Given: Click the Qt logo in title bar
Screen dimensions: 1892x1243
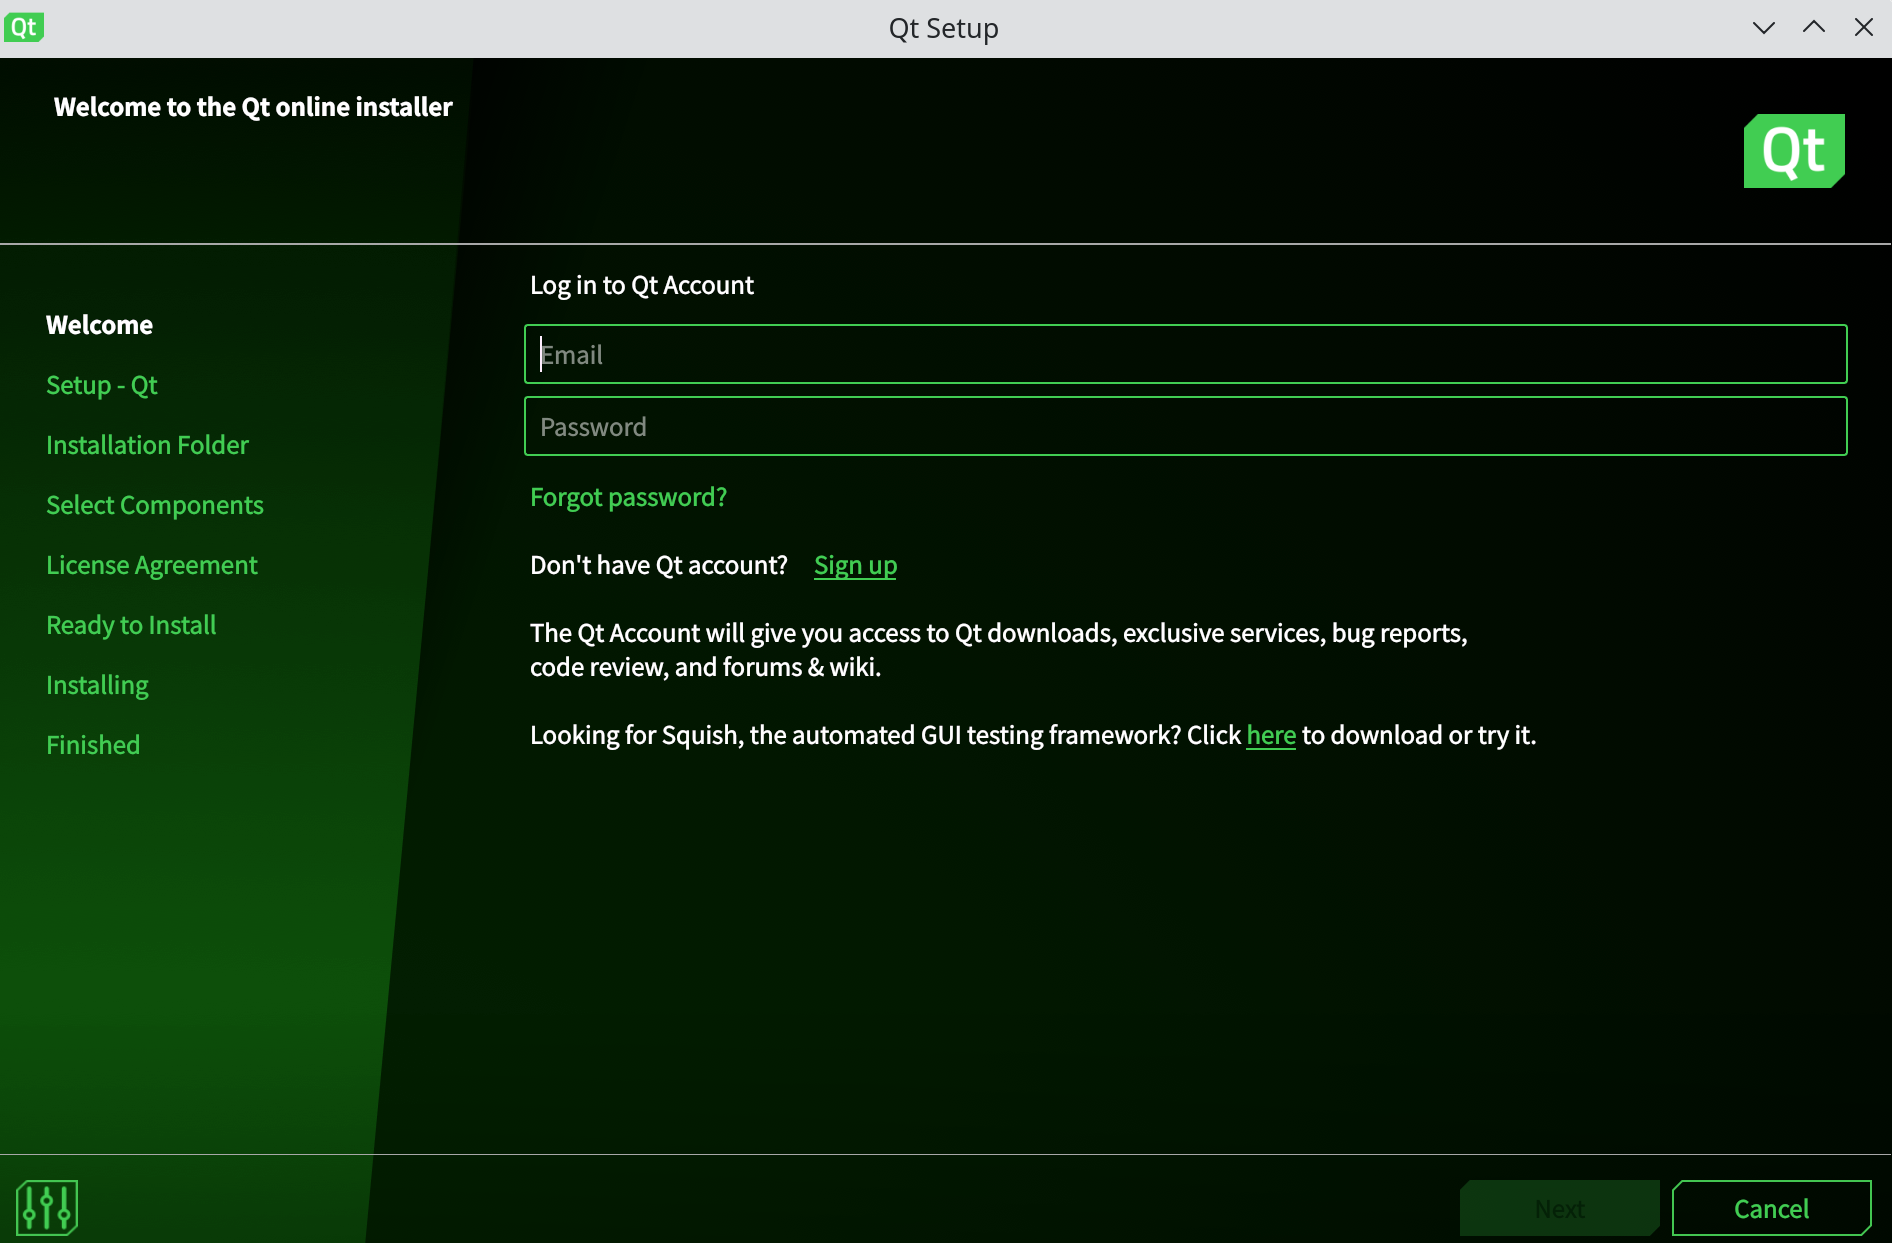Looking at the screenshot, I should pos(24,27).
